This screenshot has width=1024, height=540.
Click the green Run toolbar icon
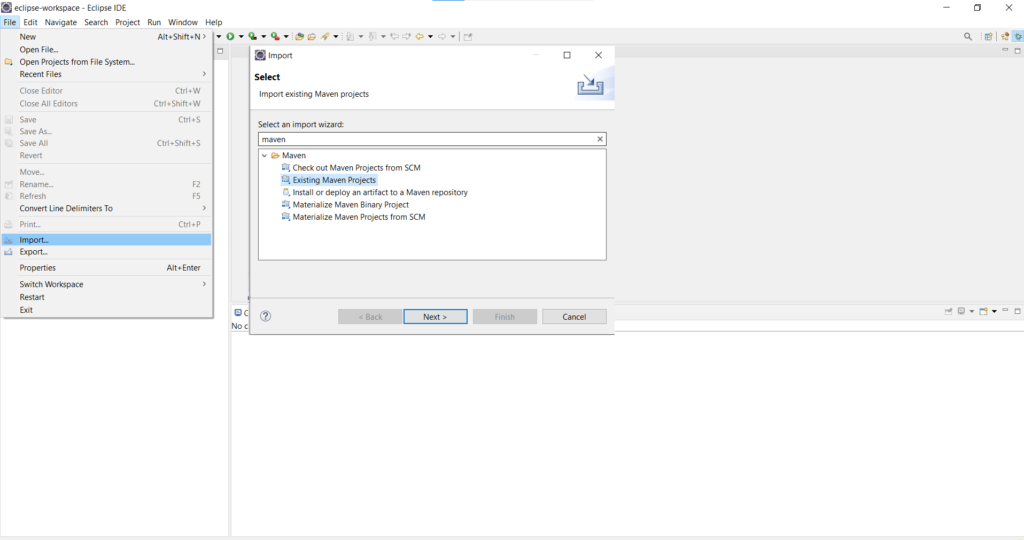pyautogui.click(x=231, y=37)
